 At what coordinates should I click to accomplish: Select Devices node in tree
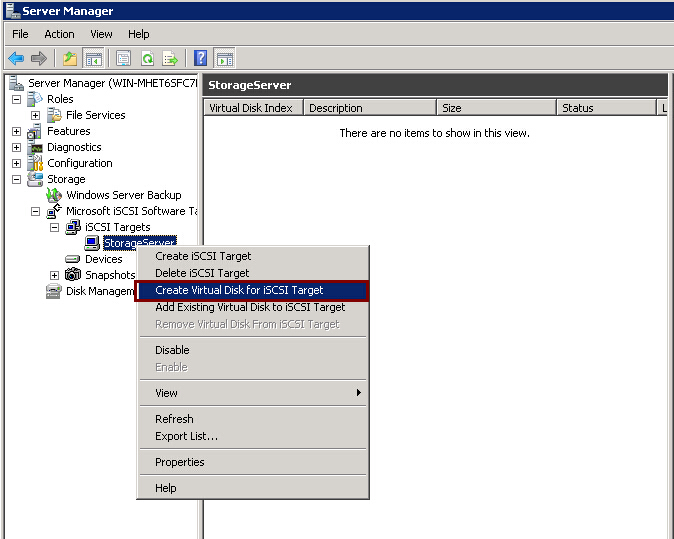click(103, 259)
